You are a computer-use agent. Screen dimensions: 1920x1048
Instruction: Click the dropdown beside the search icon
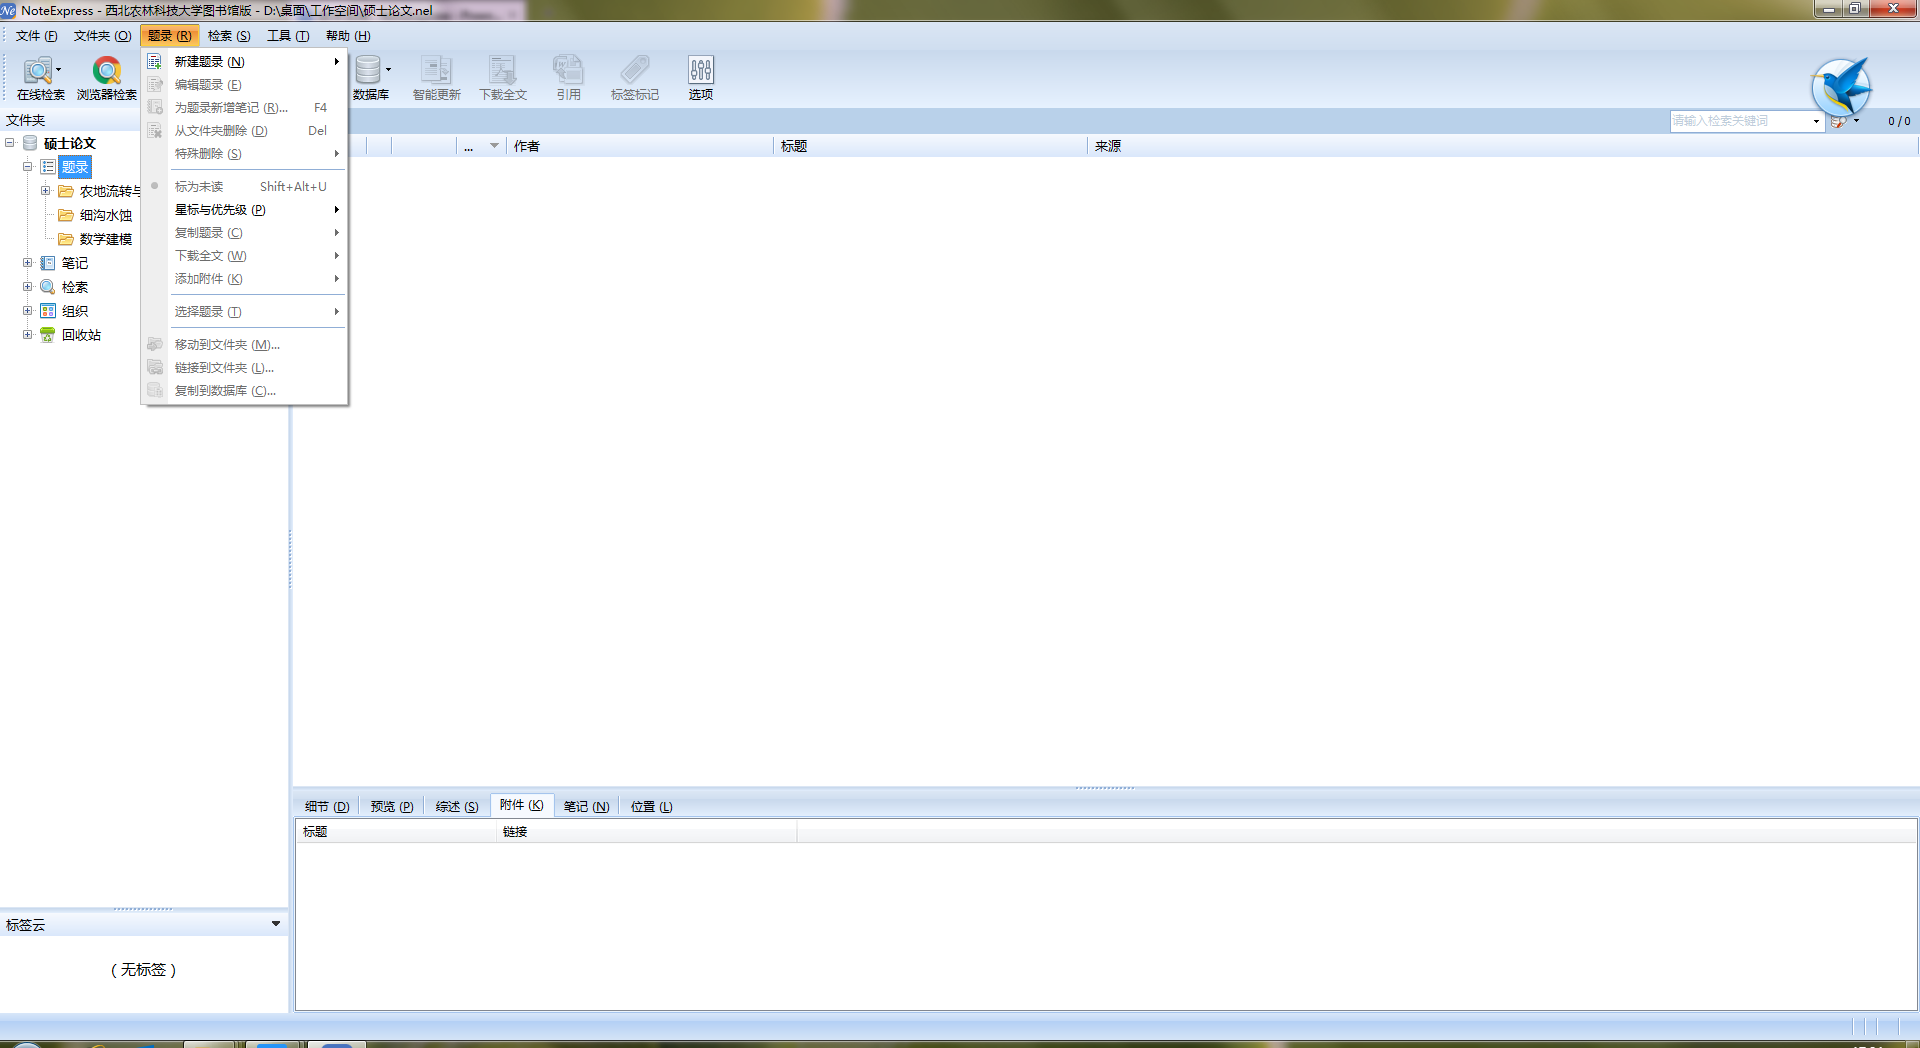click(1856, 121)
